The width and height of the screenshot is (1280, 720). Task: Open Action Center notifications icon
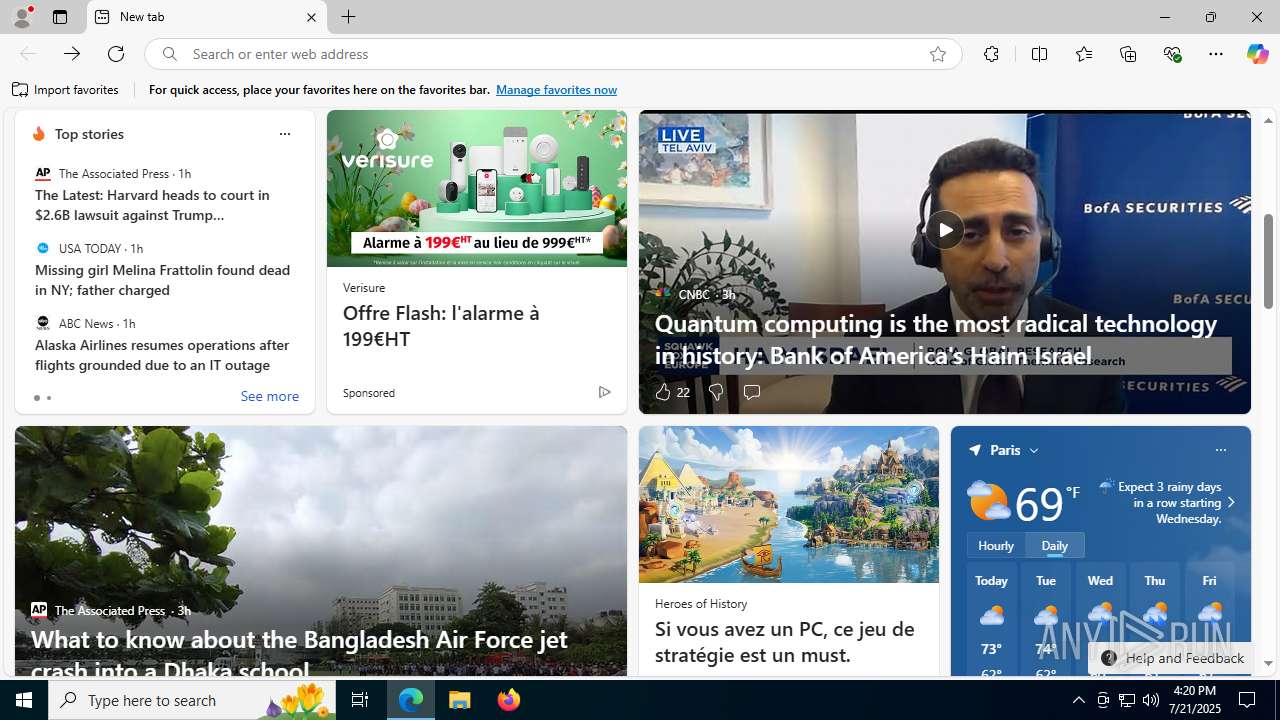pos(1247,700)
